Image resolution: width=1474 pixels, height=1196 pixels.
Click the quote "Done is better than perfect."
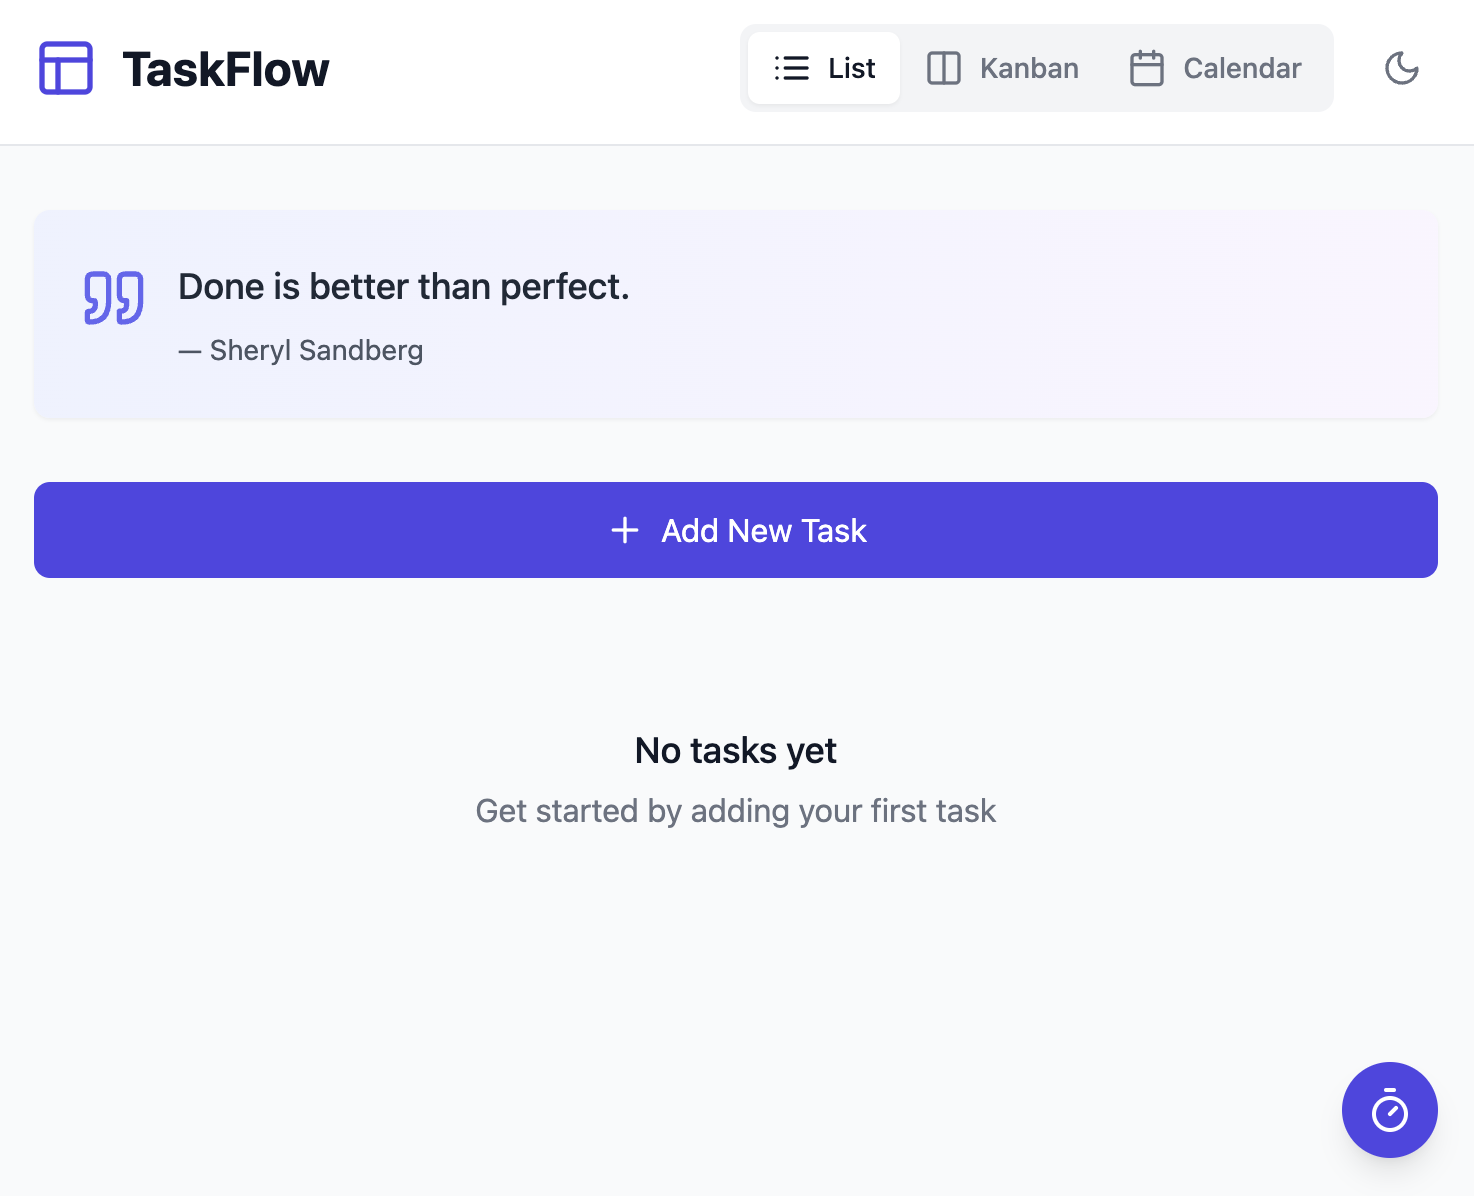pyautogui.click(x=404, y=287)
